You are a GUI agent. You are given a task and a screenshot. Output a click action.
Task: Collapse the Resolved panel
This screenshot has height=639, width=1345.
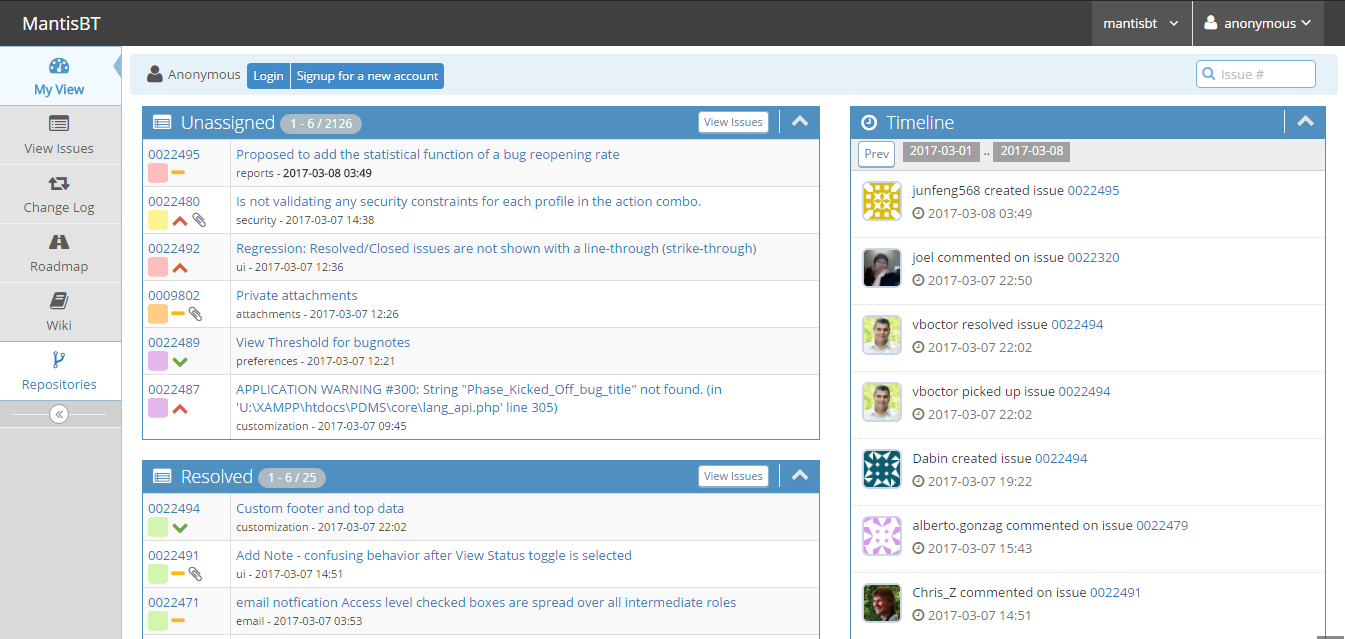point(799,476)
